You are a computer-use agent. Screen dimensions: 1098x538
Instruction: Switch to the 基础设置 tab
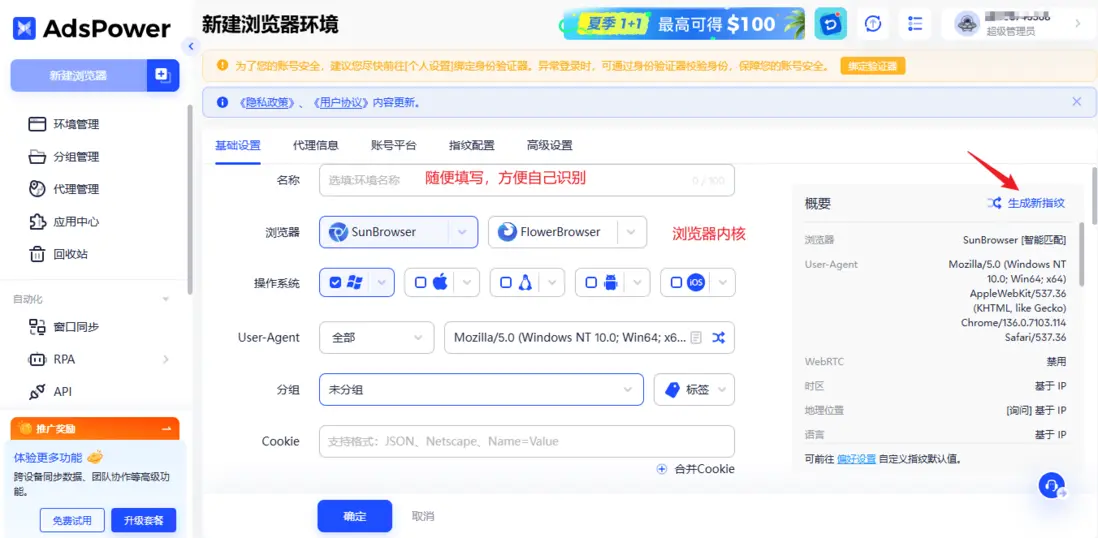[x=238, y=146]
